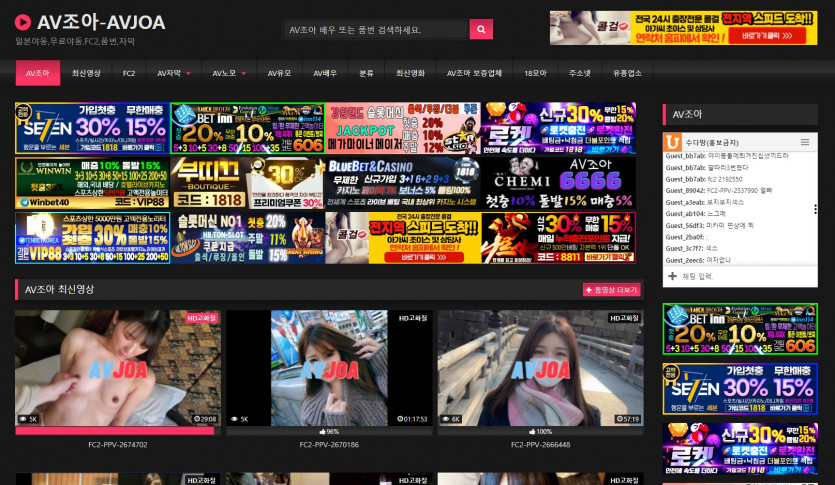Open the chat hamburger menu icon
Image resolution: width=835 pixels, height=485 pixels.
(x=805, y=142)
